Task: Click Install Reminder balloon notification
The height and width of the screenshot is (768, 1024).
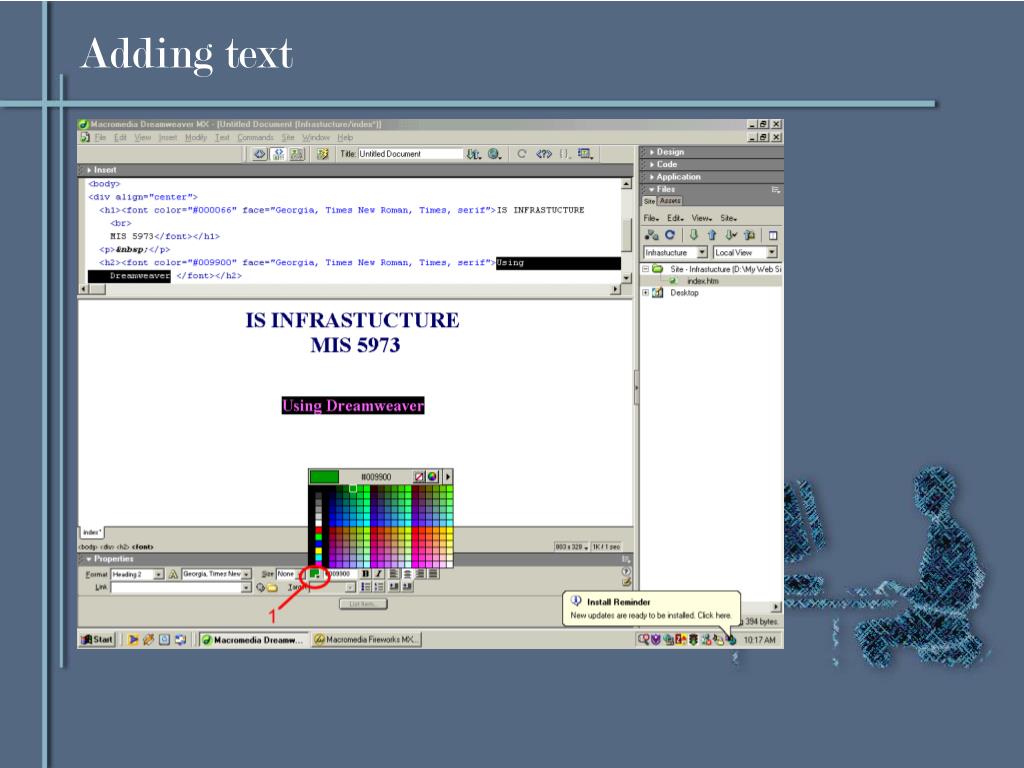Action: (x=651, y=609)
